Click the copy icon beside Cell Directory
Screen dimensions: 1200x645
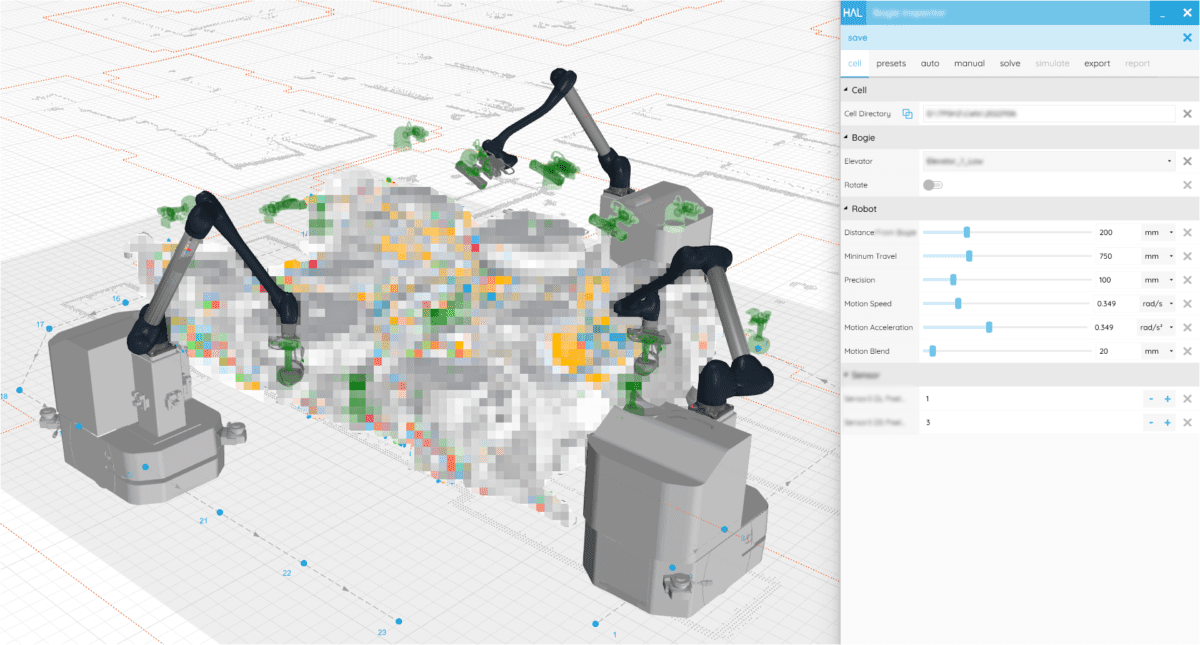[x=909, y=113]
